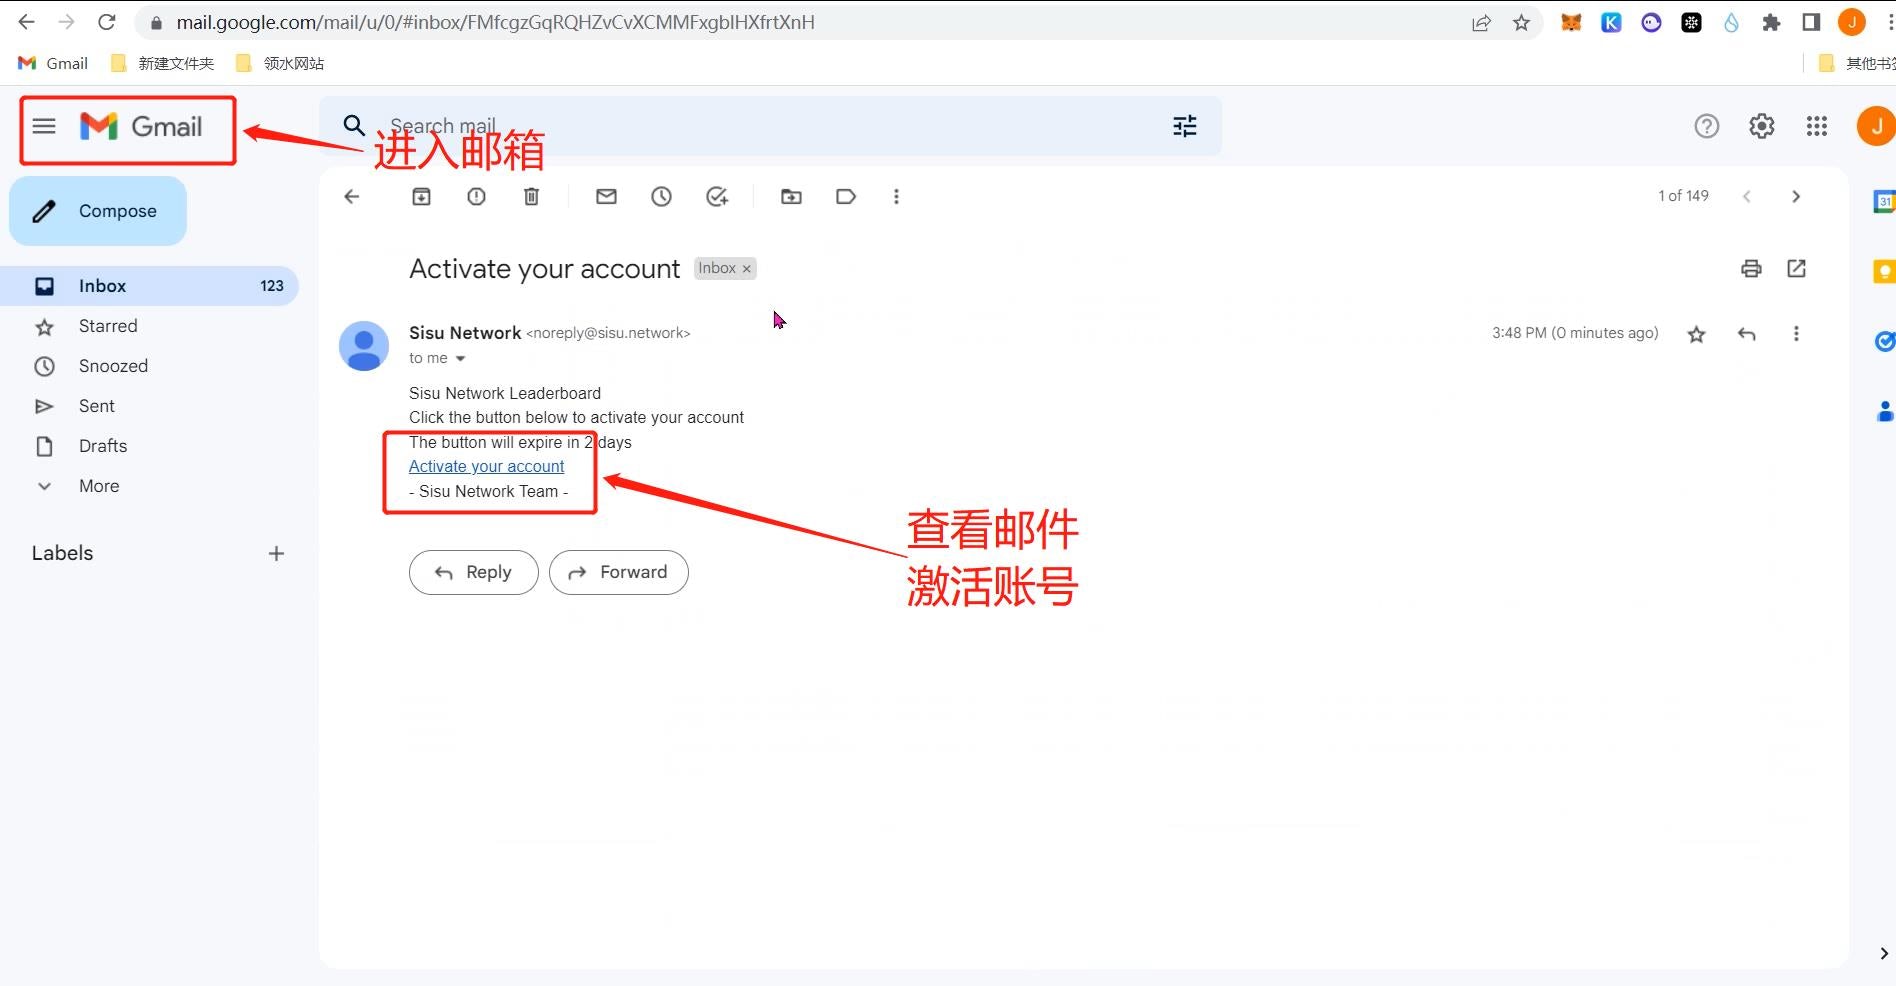Move the email to a folder
Image resolution: width=1896 pixels, height=986 pixels.
click(x=791, y=196)
